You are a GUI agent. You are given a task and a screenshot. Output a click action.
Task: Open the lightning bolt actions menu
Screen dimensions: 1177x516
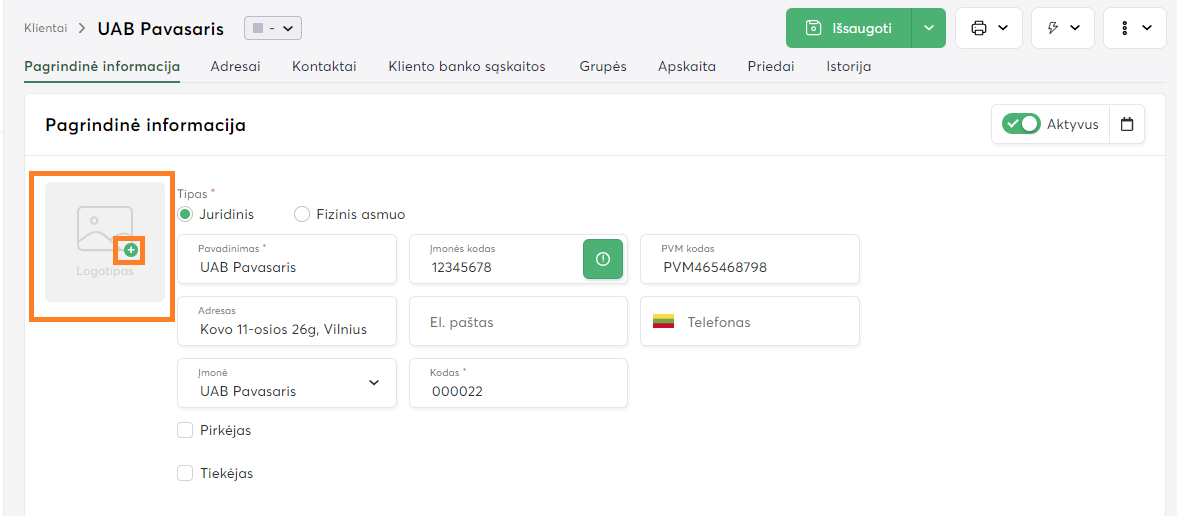tap(1062, 28)
